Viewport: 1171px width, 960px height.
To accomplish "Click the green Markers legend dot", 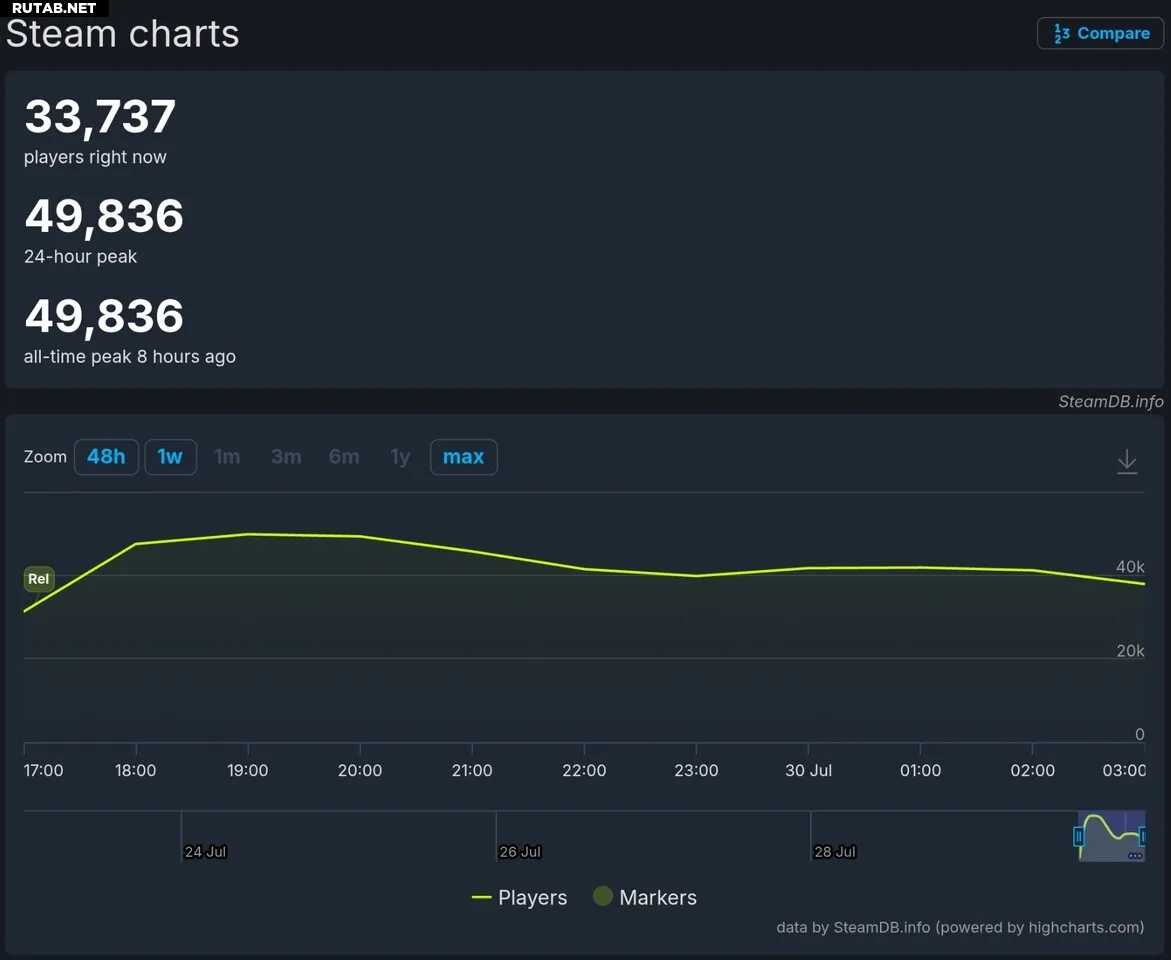I will click(603, 896).
